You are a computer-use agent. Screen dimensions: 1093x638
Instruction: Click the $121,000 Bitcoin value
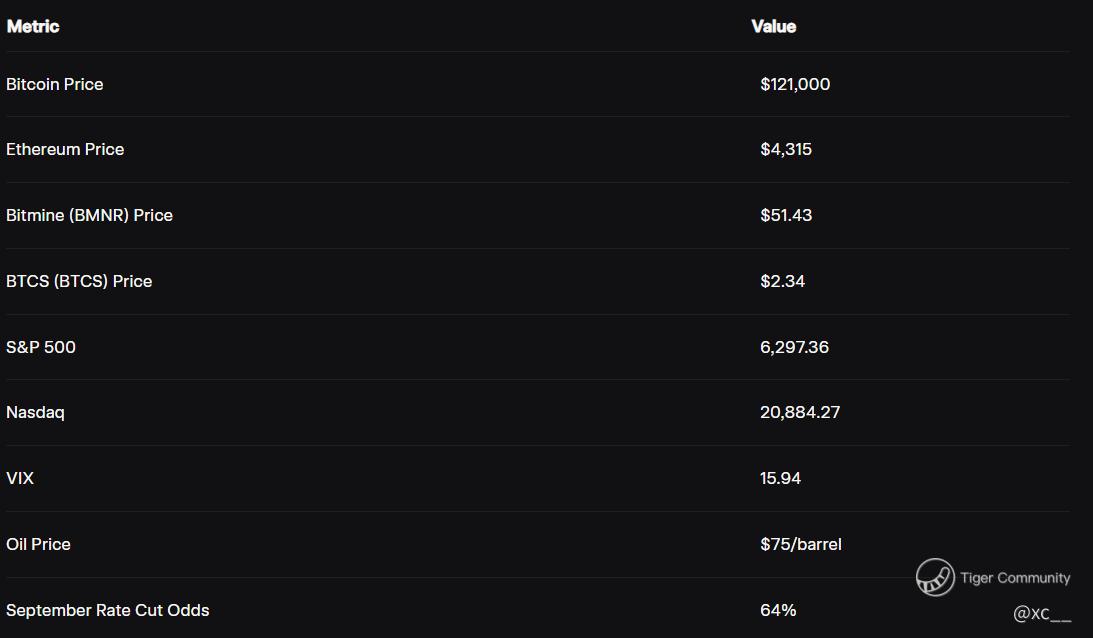pos(795,84)
